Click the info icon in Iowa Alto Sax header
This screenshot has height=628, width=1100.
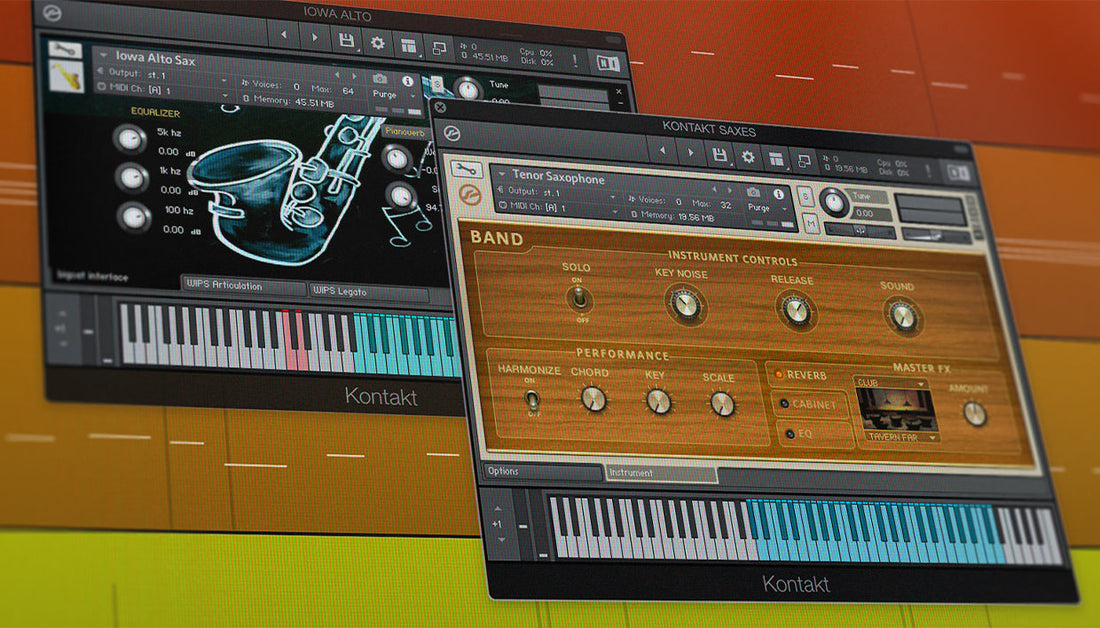(407, 81)
